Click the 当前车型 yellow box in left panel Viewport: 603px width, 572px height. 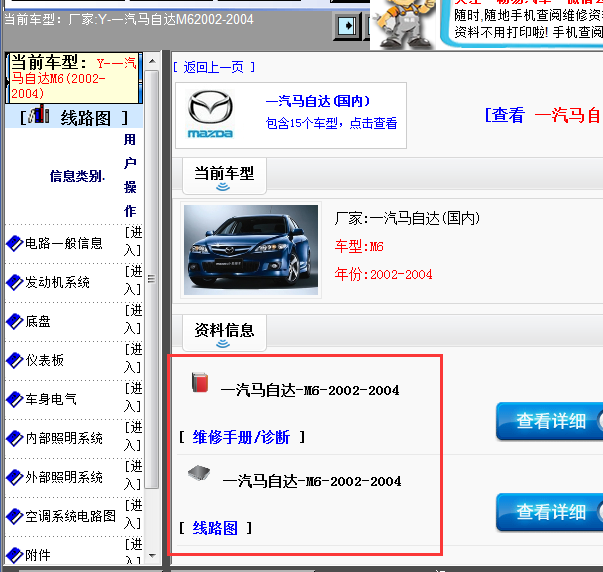coord(74,78)
